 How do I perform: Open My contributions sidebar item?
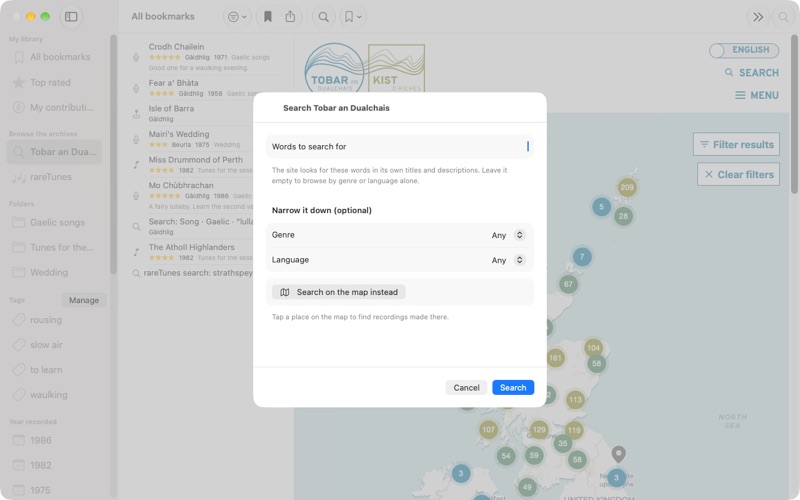tap(55, 107)
